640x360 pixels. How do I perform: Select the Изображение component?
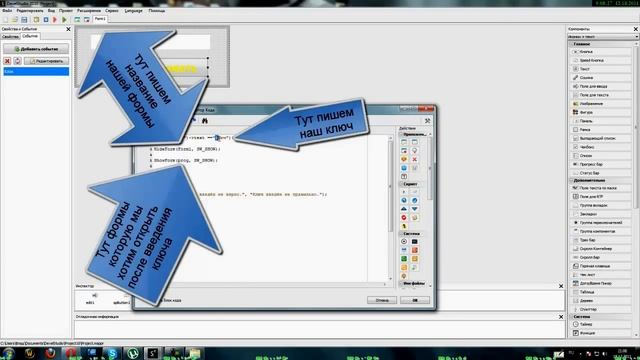(600, 104)
